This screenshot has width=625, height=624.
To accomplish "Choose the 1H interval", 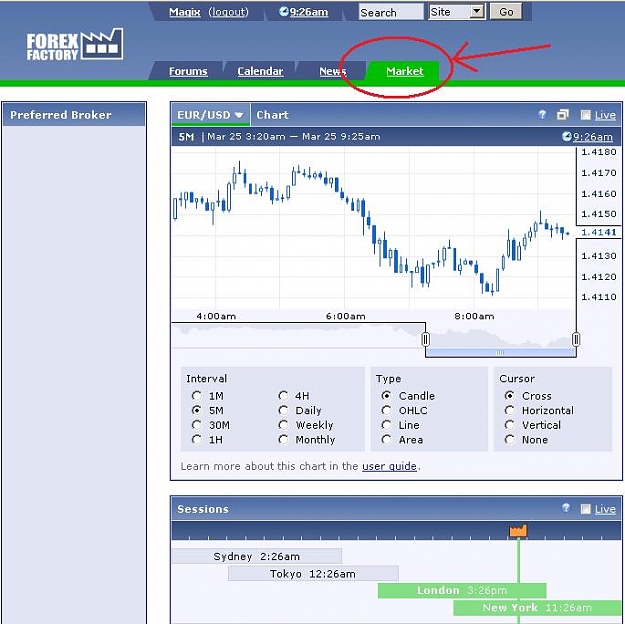I will tap(196, 439).
